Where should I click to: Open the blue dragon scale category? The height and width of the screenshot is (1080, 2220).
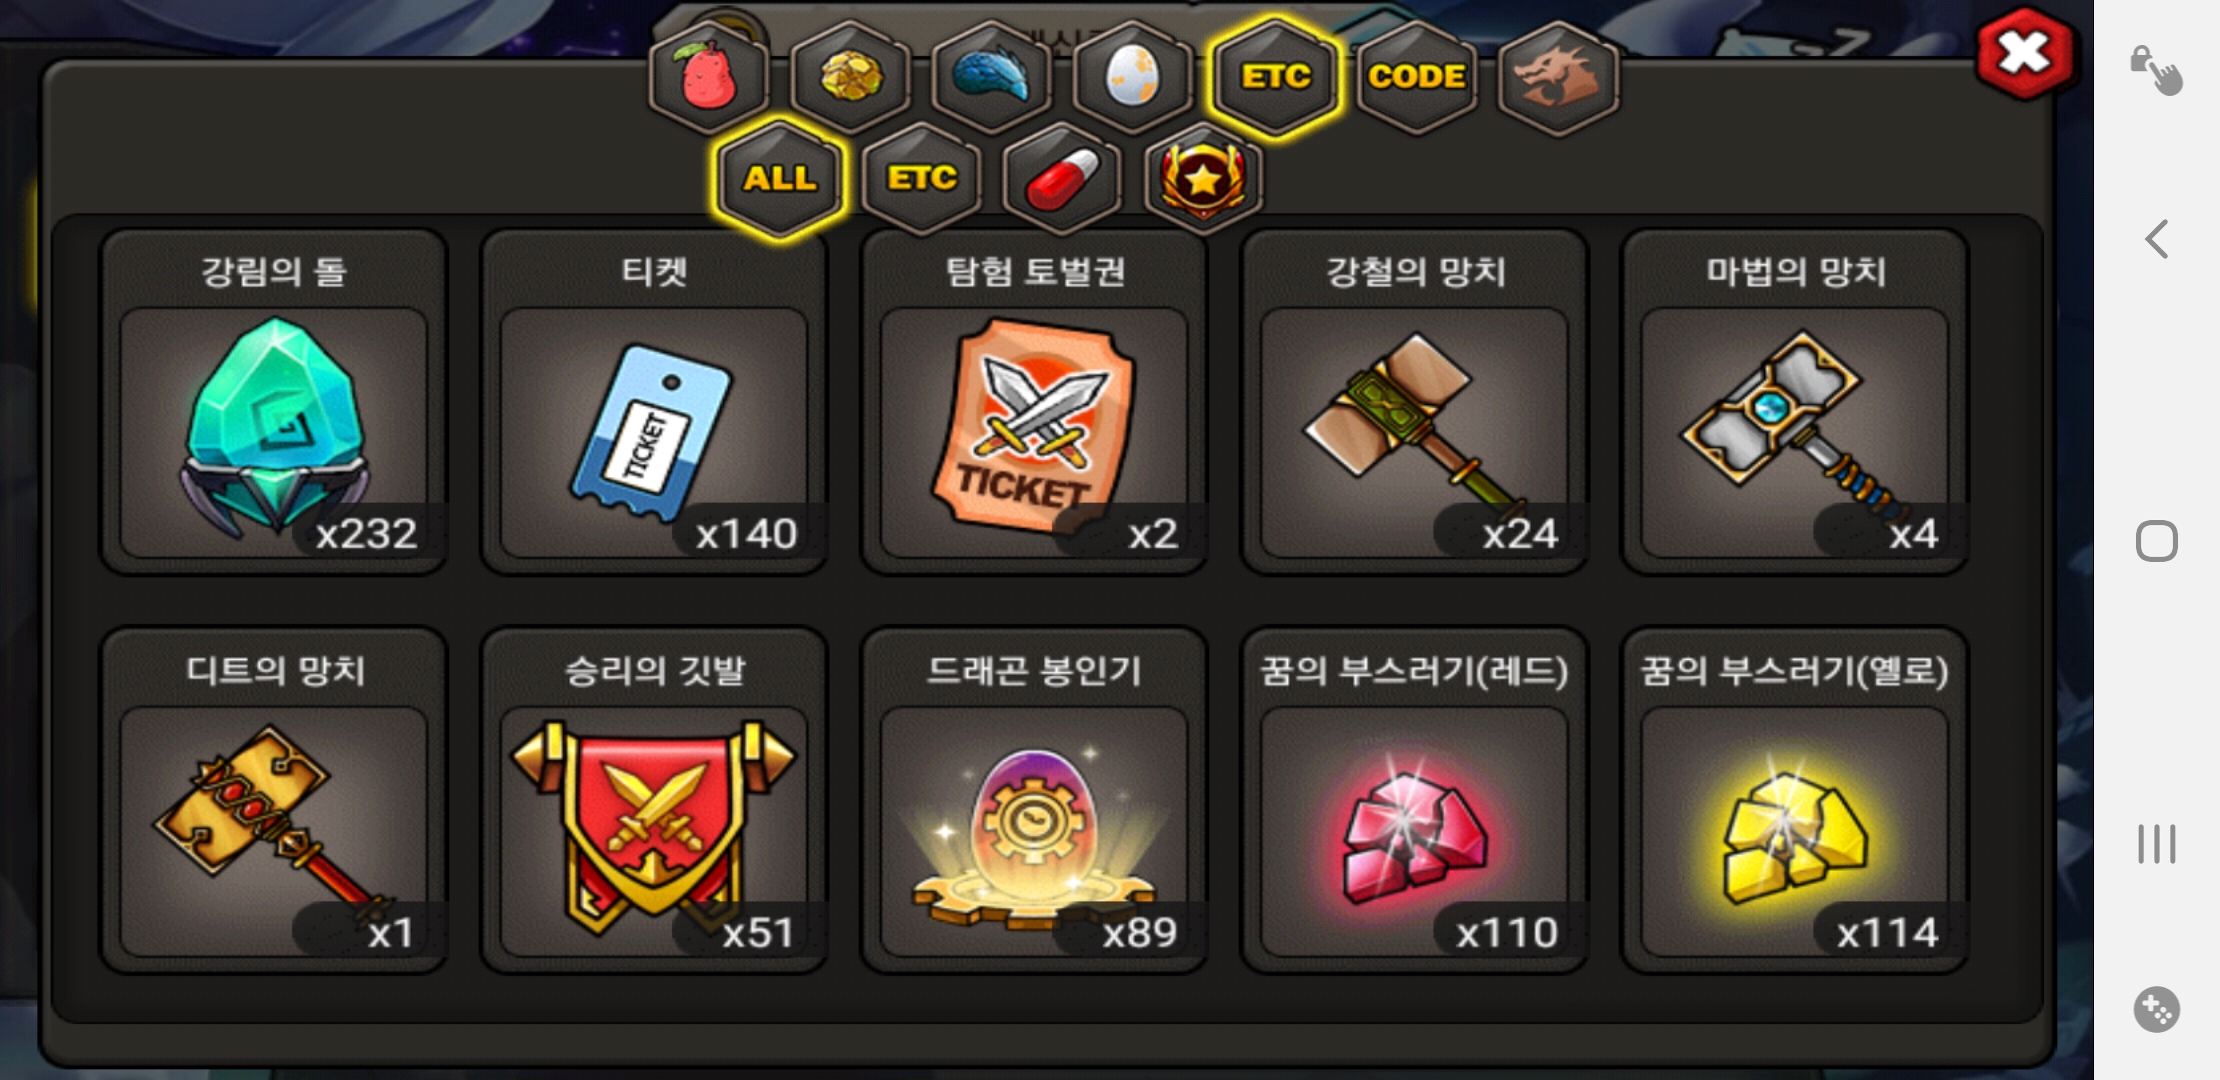click(x=991, y=77)
